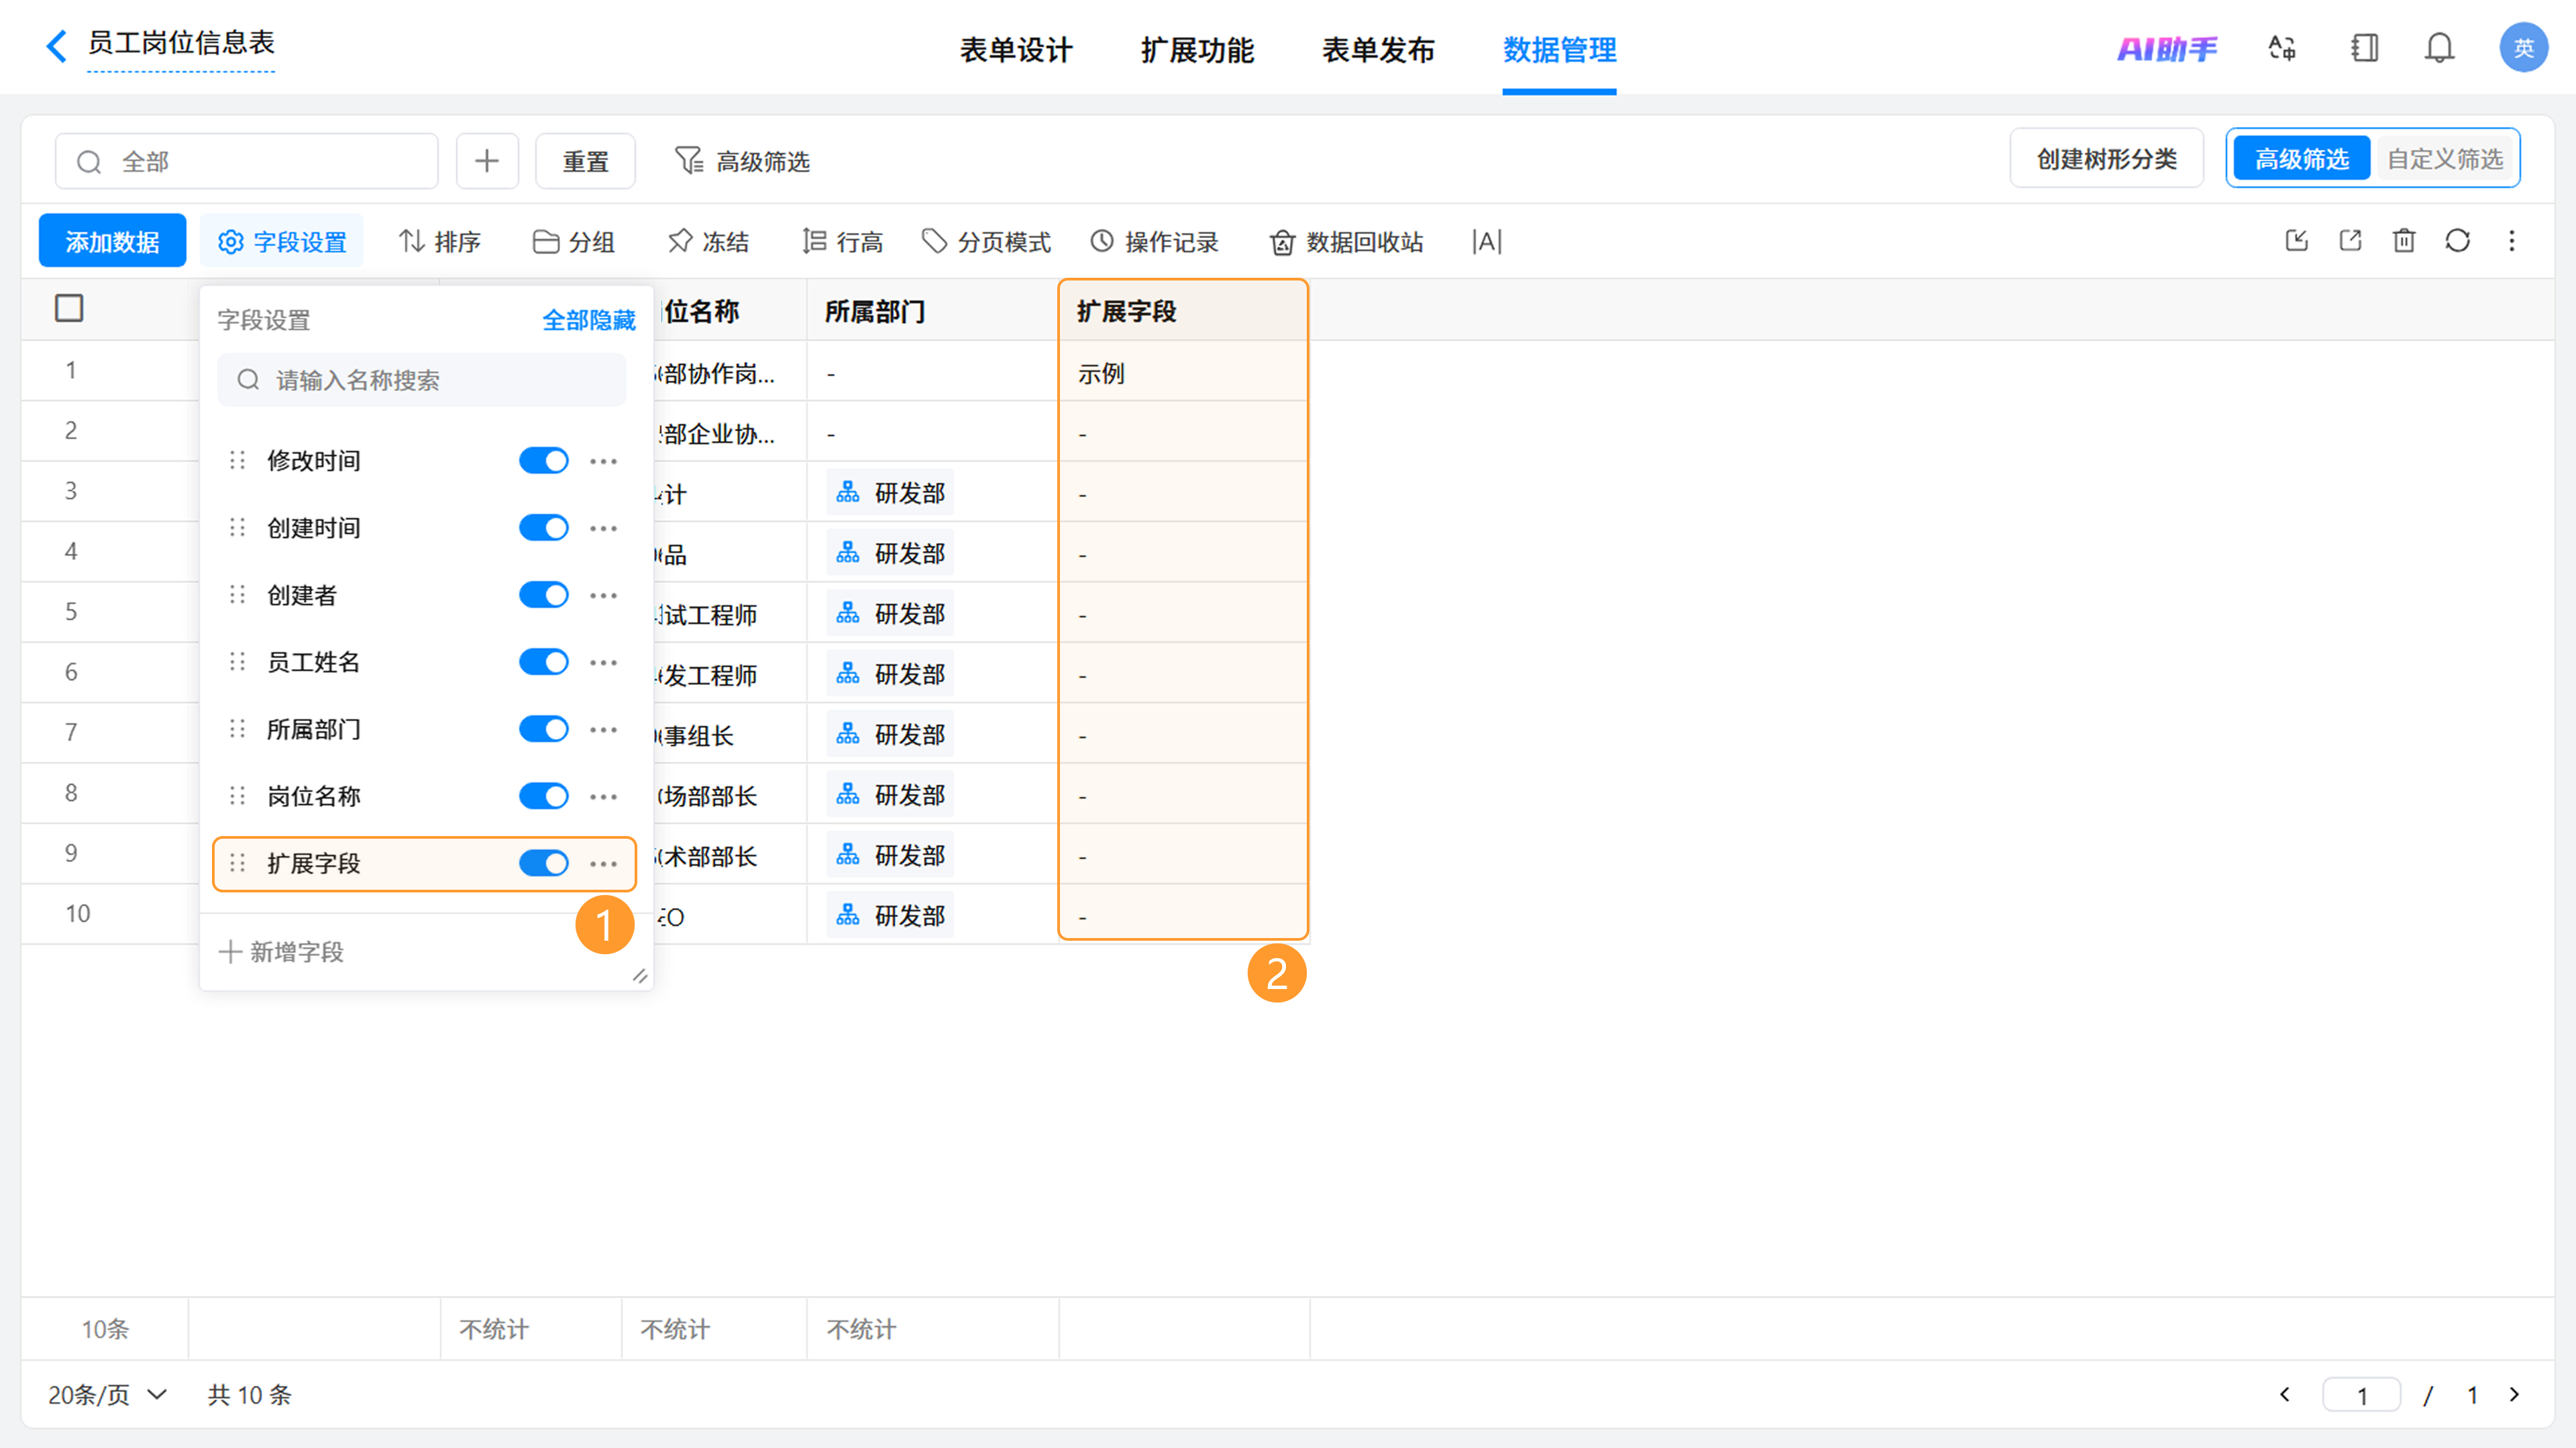The image size is (2576, 1448).
Task: Open 行高 row height options
Action: tap(842, 241)
